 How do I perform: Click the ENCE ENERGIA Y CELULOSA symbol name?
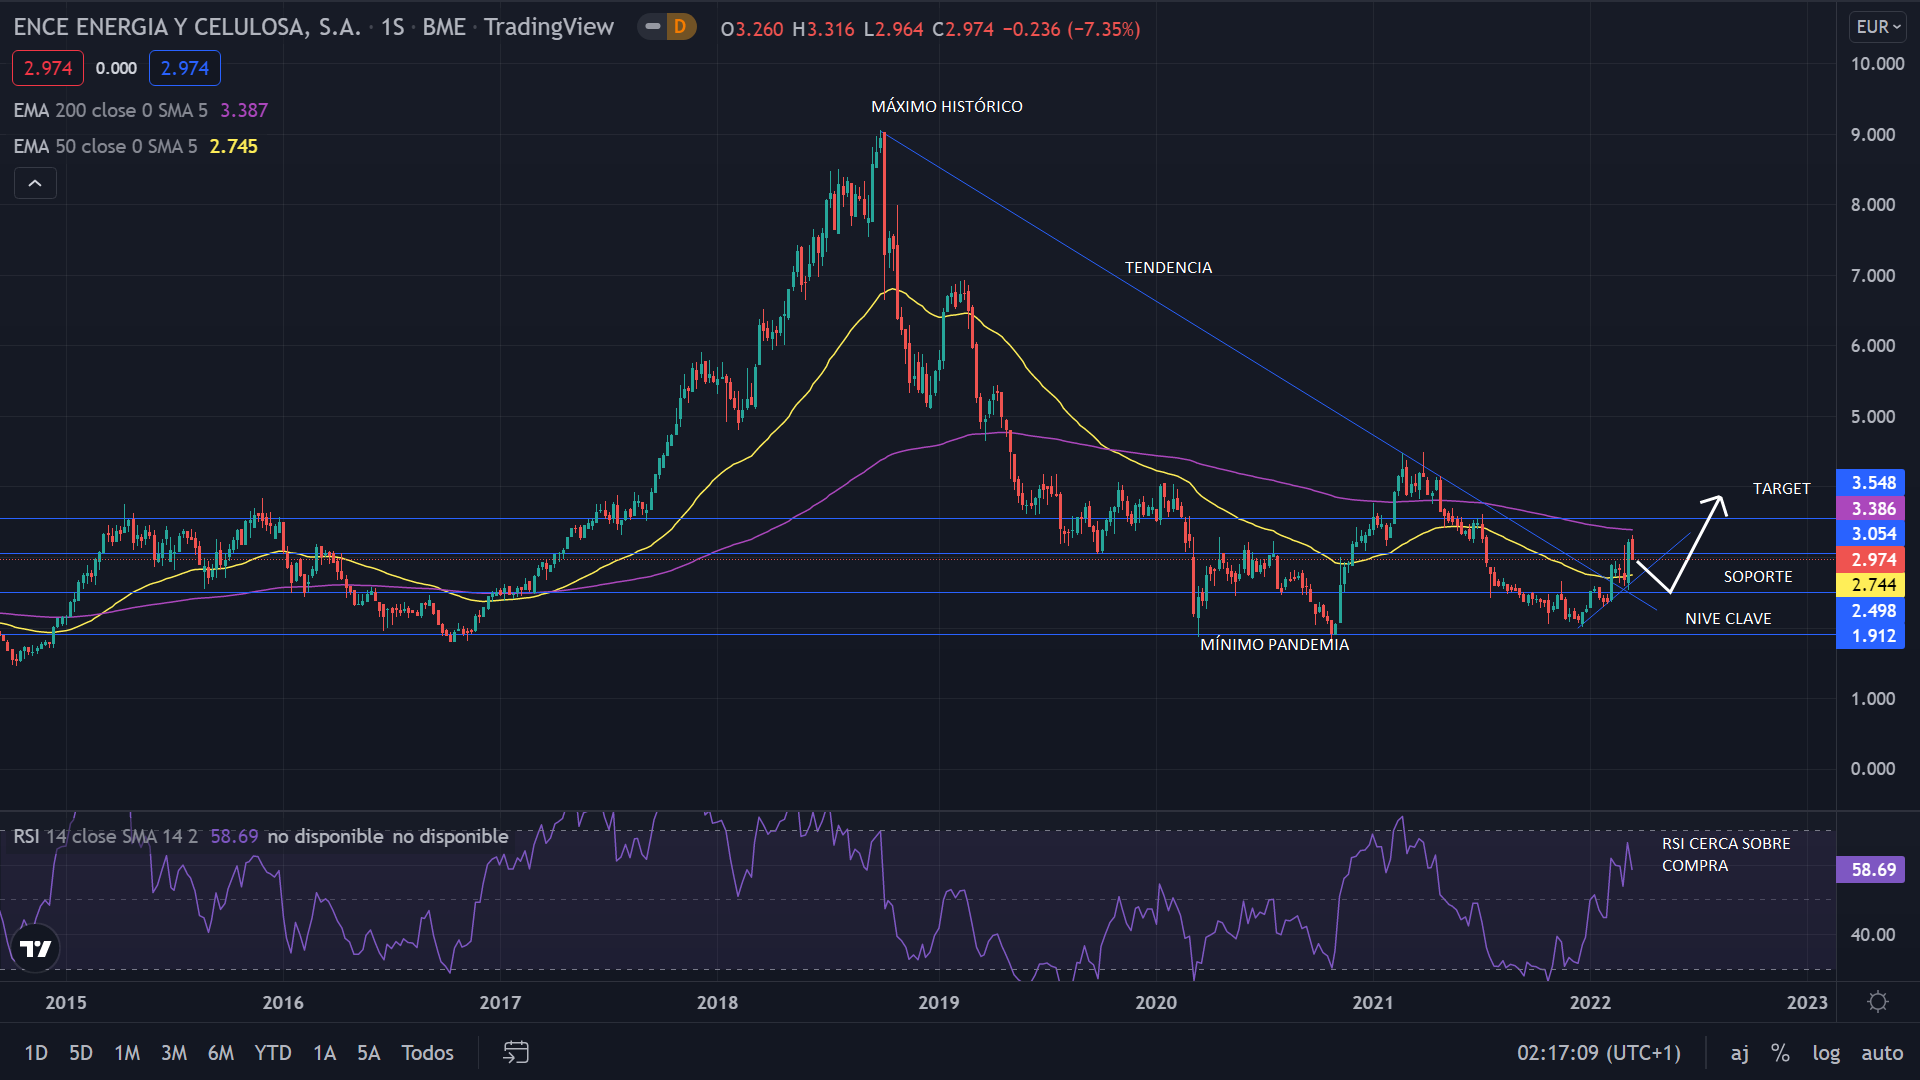[x=180, y=28]
